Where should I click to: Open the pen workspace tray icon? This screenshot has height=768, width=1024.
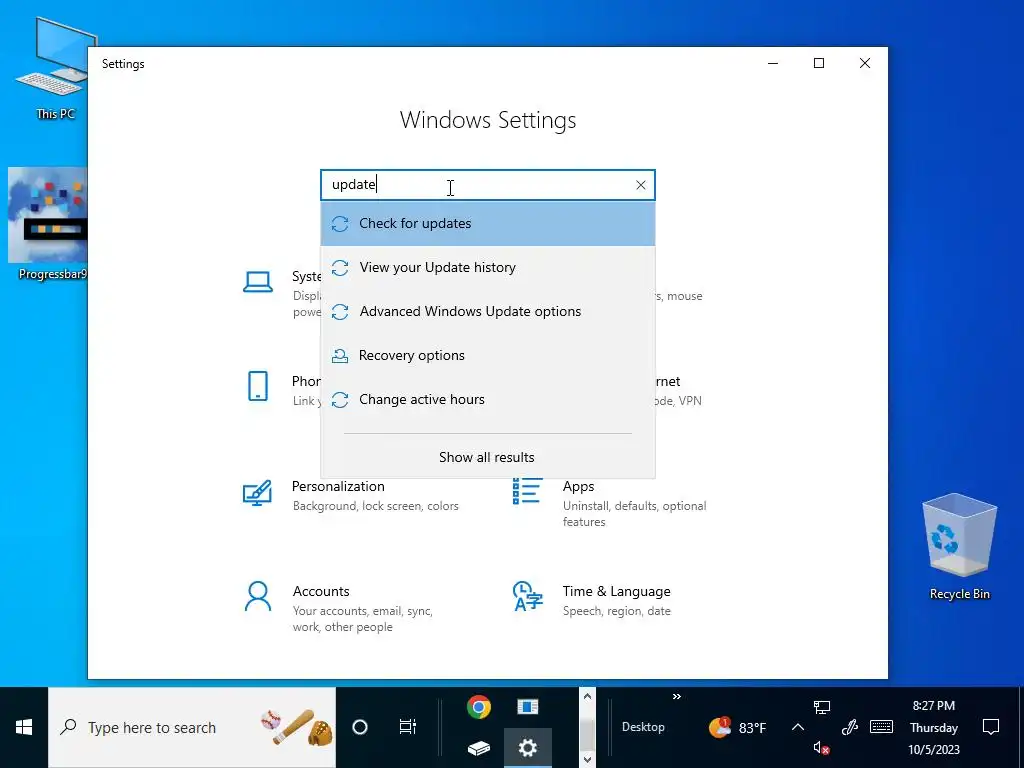pos(850,727)
